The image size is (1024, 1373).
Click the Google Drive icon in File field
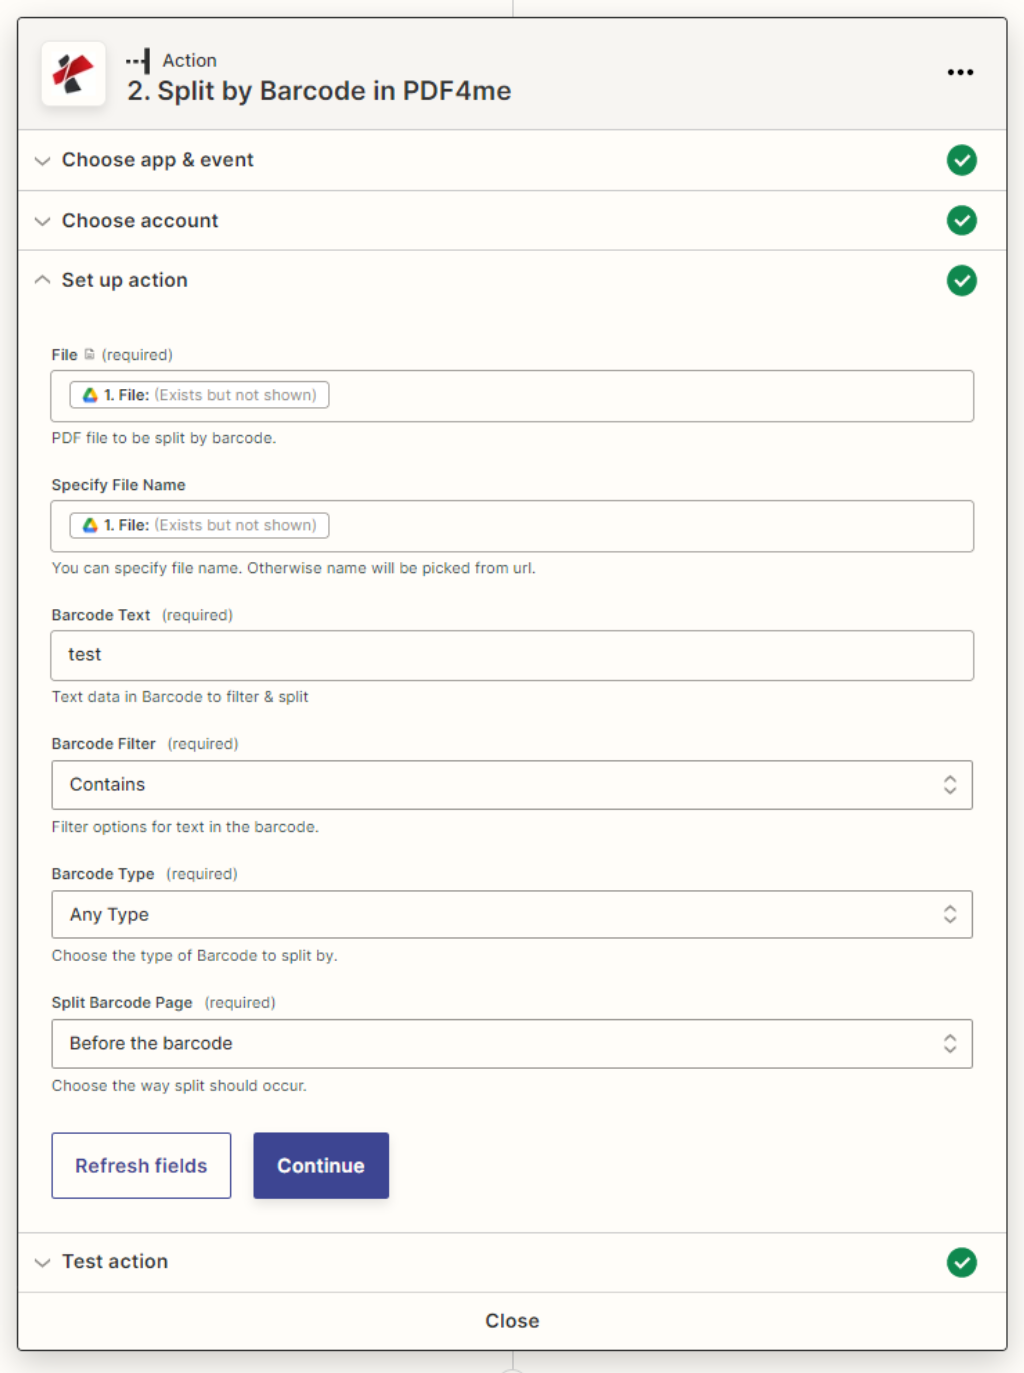tap(90, 395)
